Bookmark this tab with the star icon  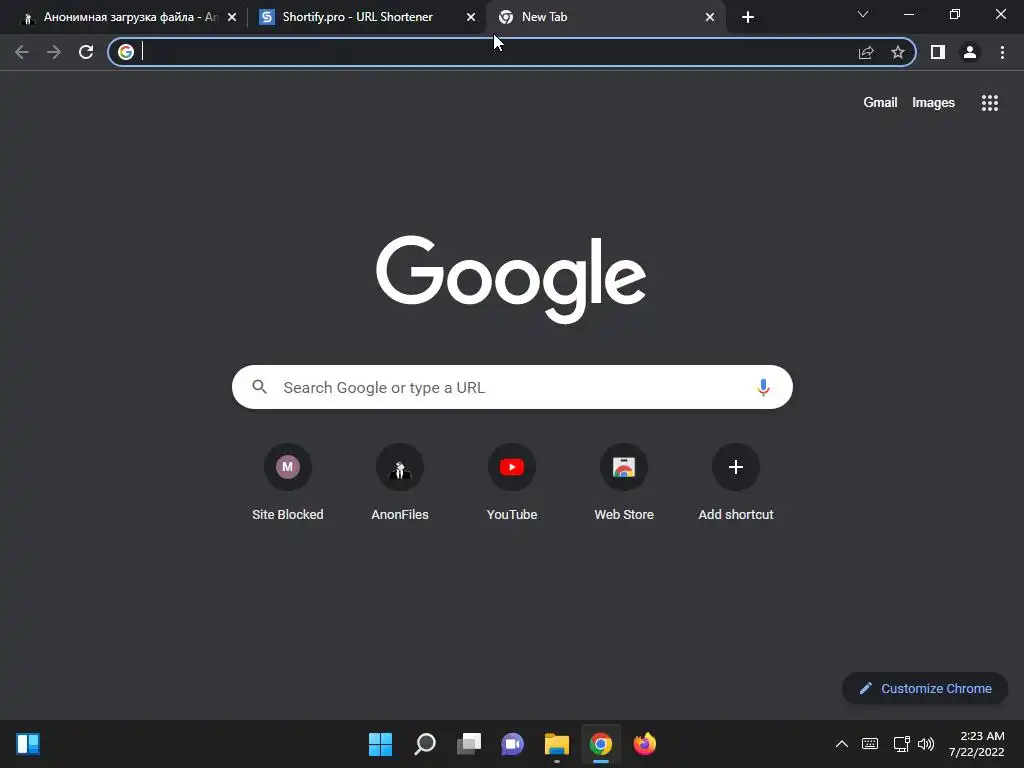(898, 52)
